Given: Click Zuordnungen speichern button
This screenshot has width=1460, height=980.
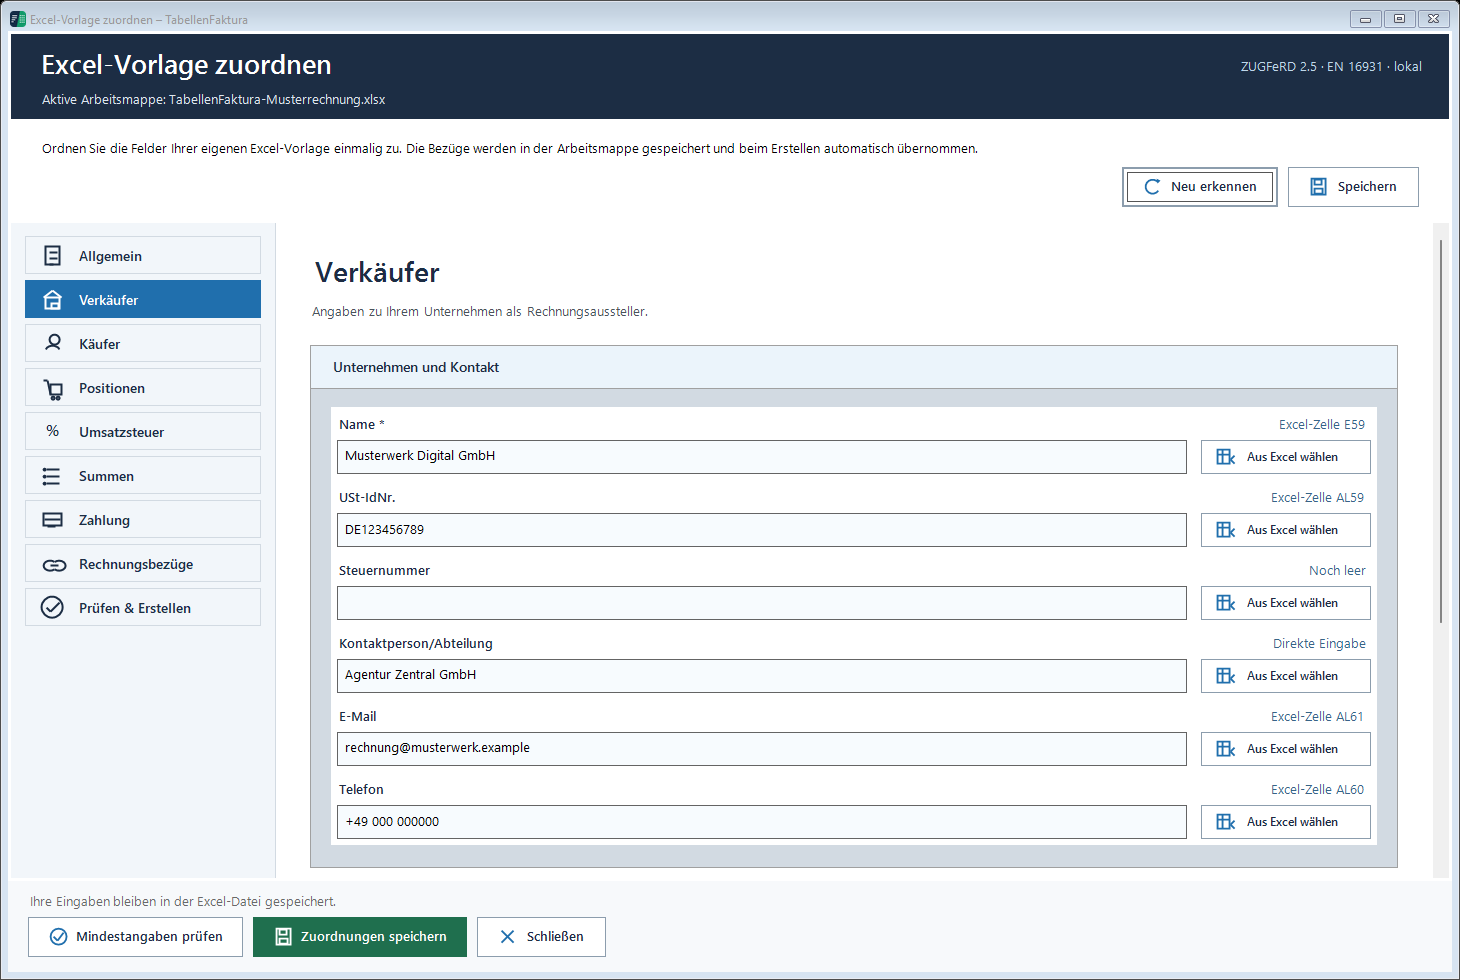Looking at the screenshot, I should click(360, 937).
